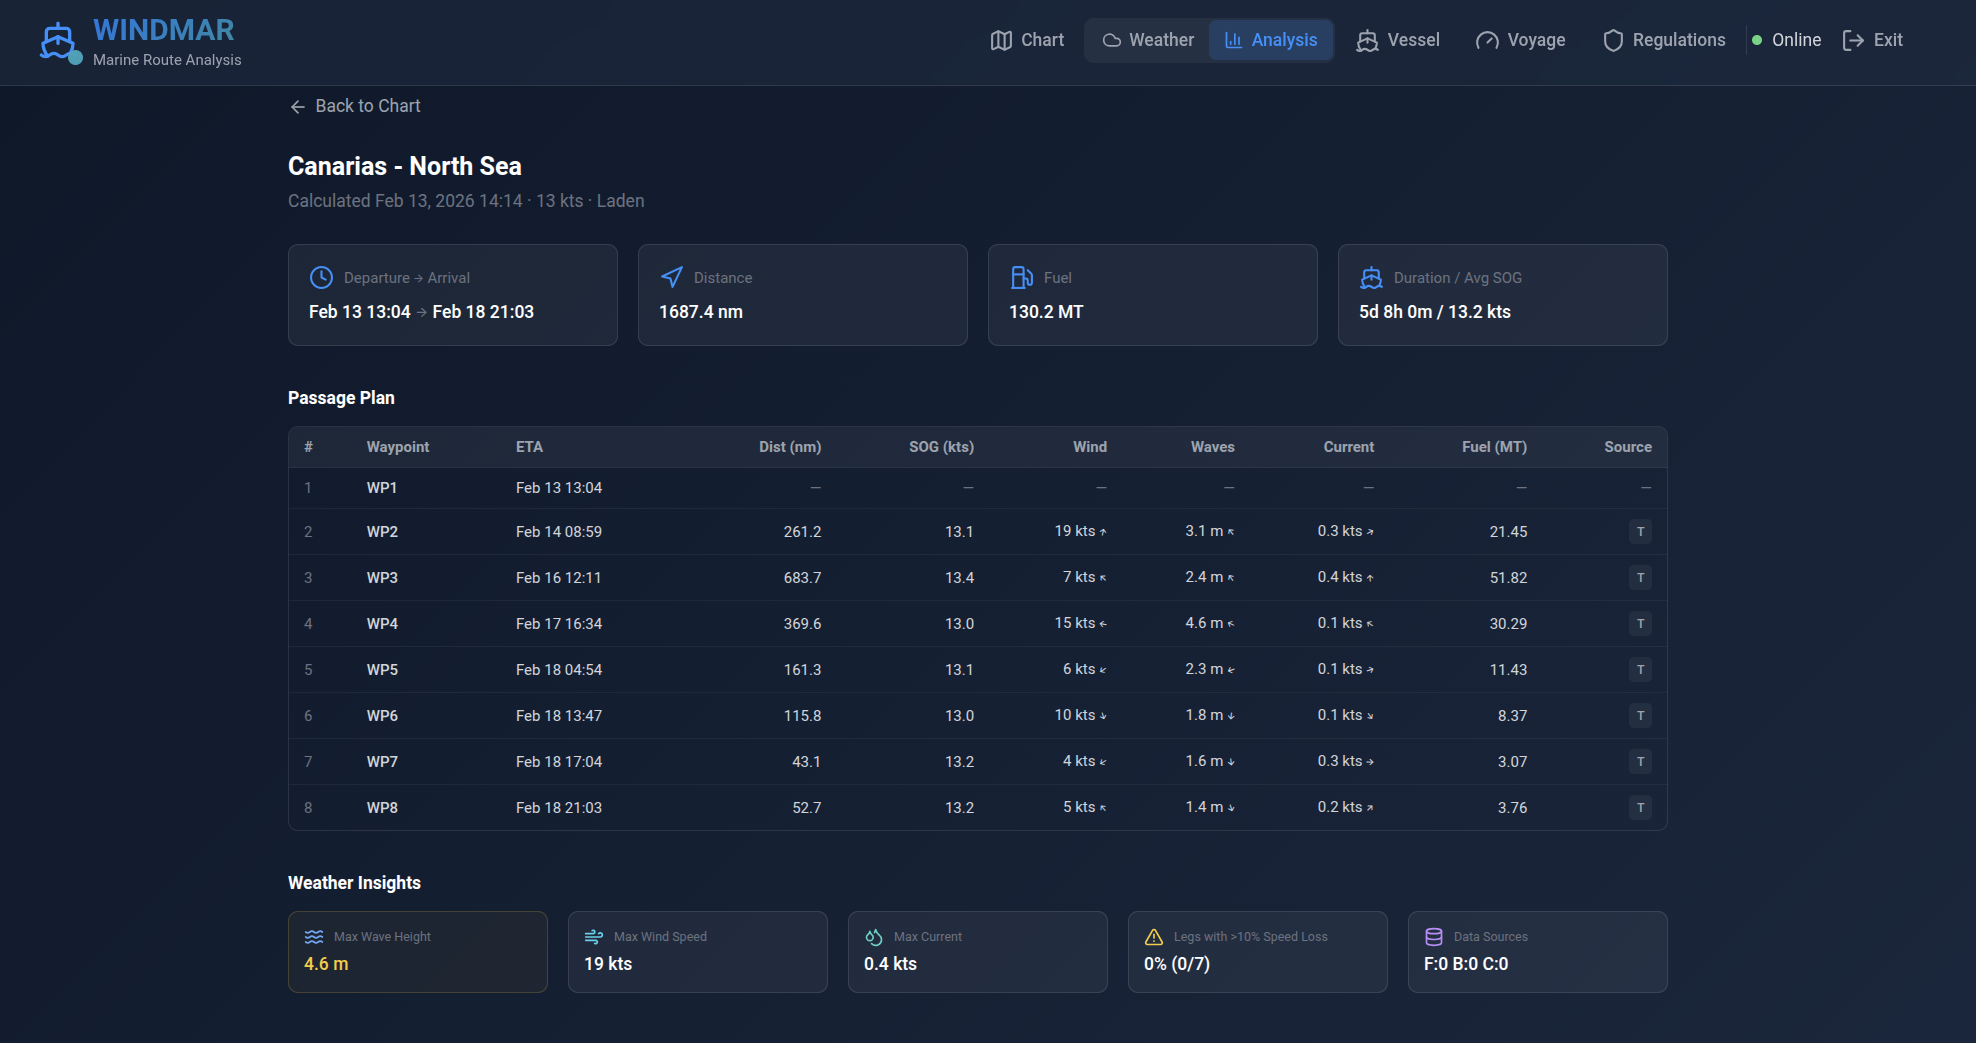
Task: Select the Analysis tab
Action: pyautogui.click(x=1271, y=40)
